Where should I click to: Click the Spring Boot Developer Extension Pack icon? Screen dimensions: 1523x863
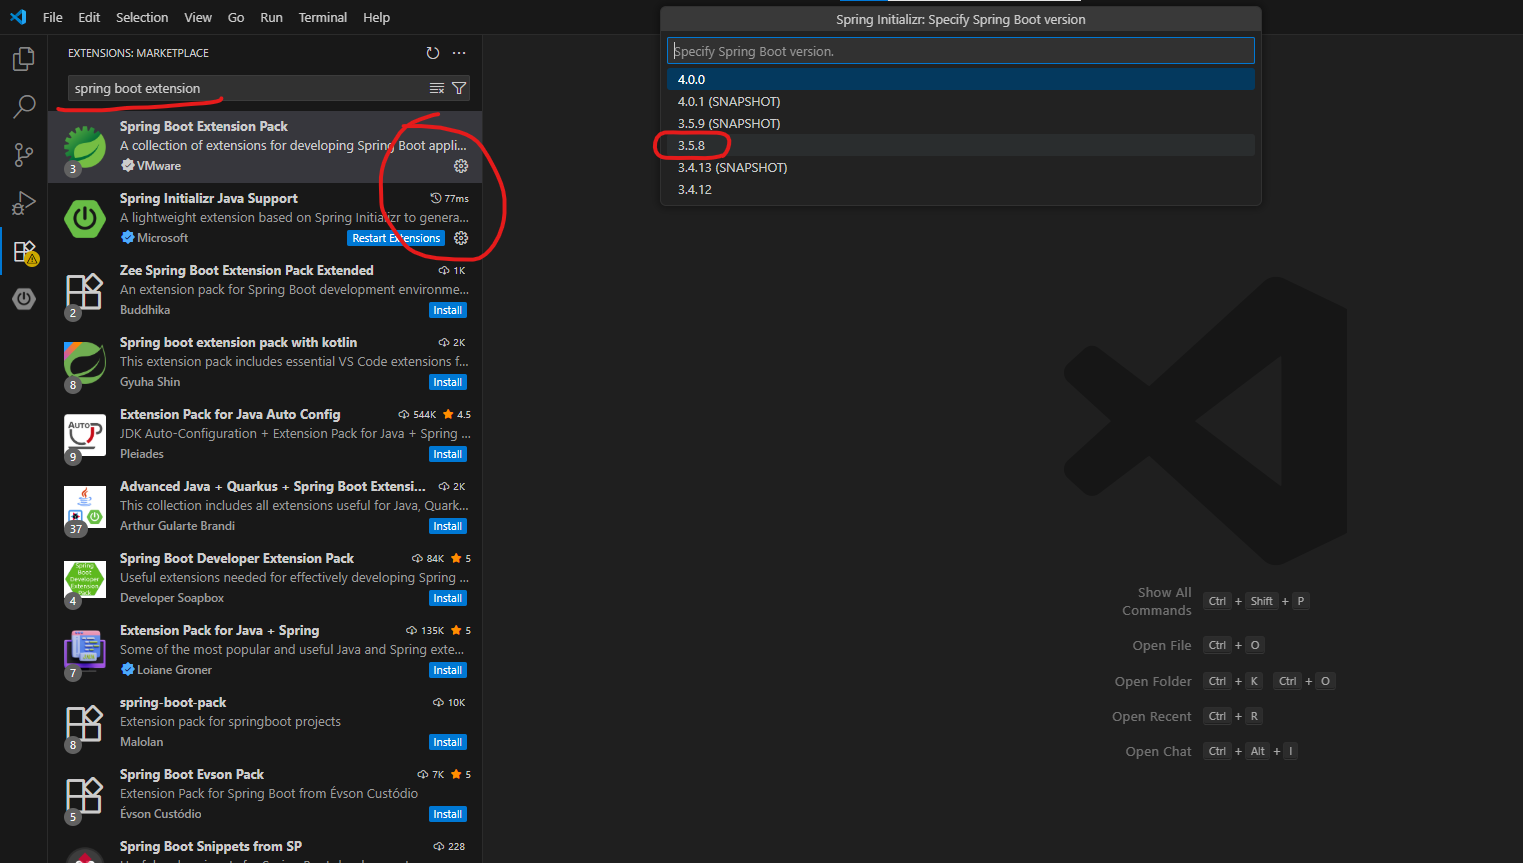85,579
